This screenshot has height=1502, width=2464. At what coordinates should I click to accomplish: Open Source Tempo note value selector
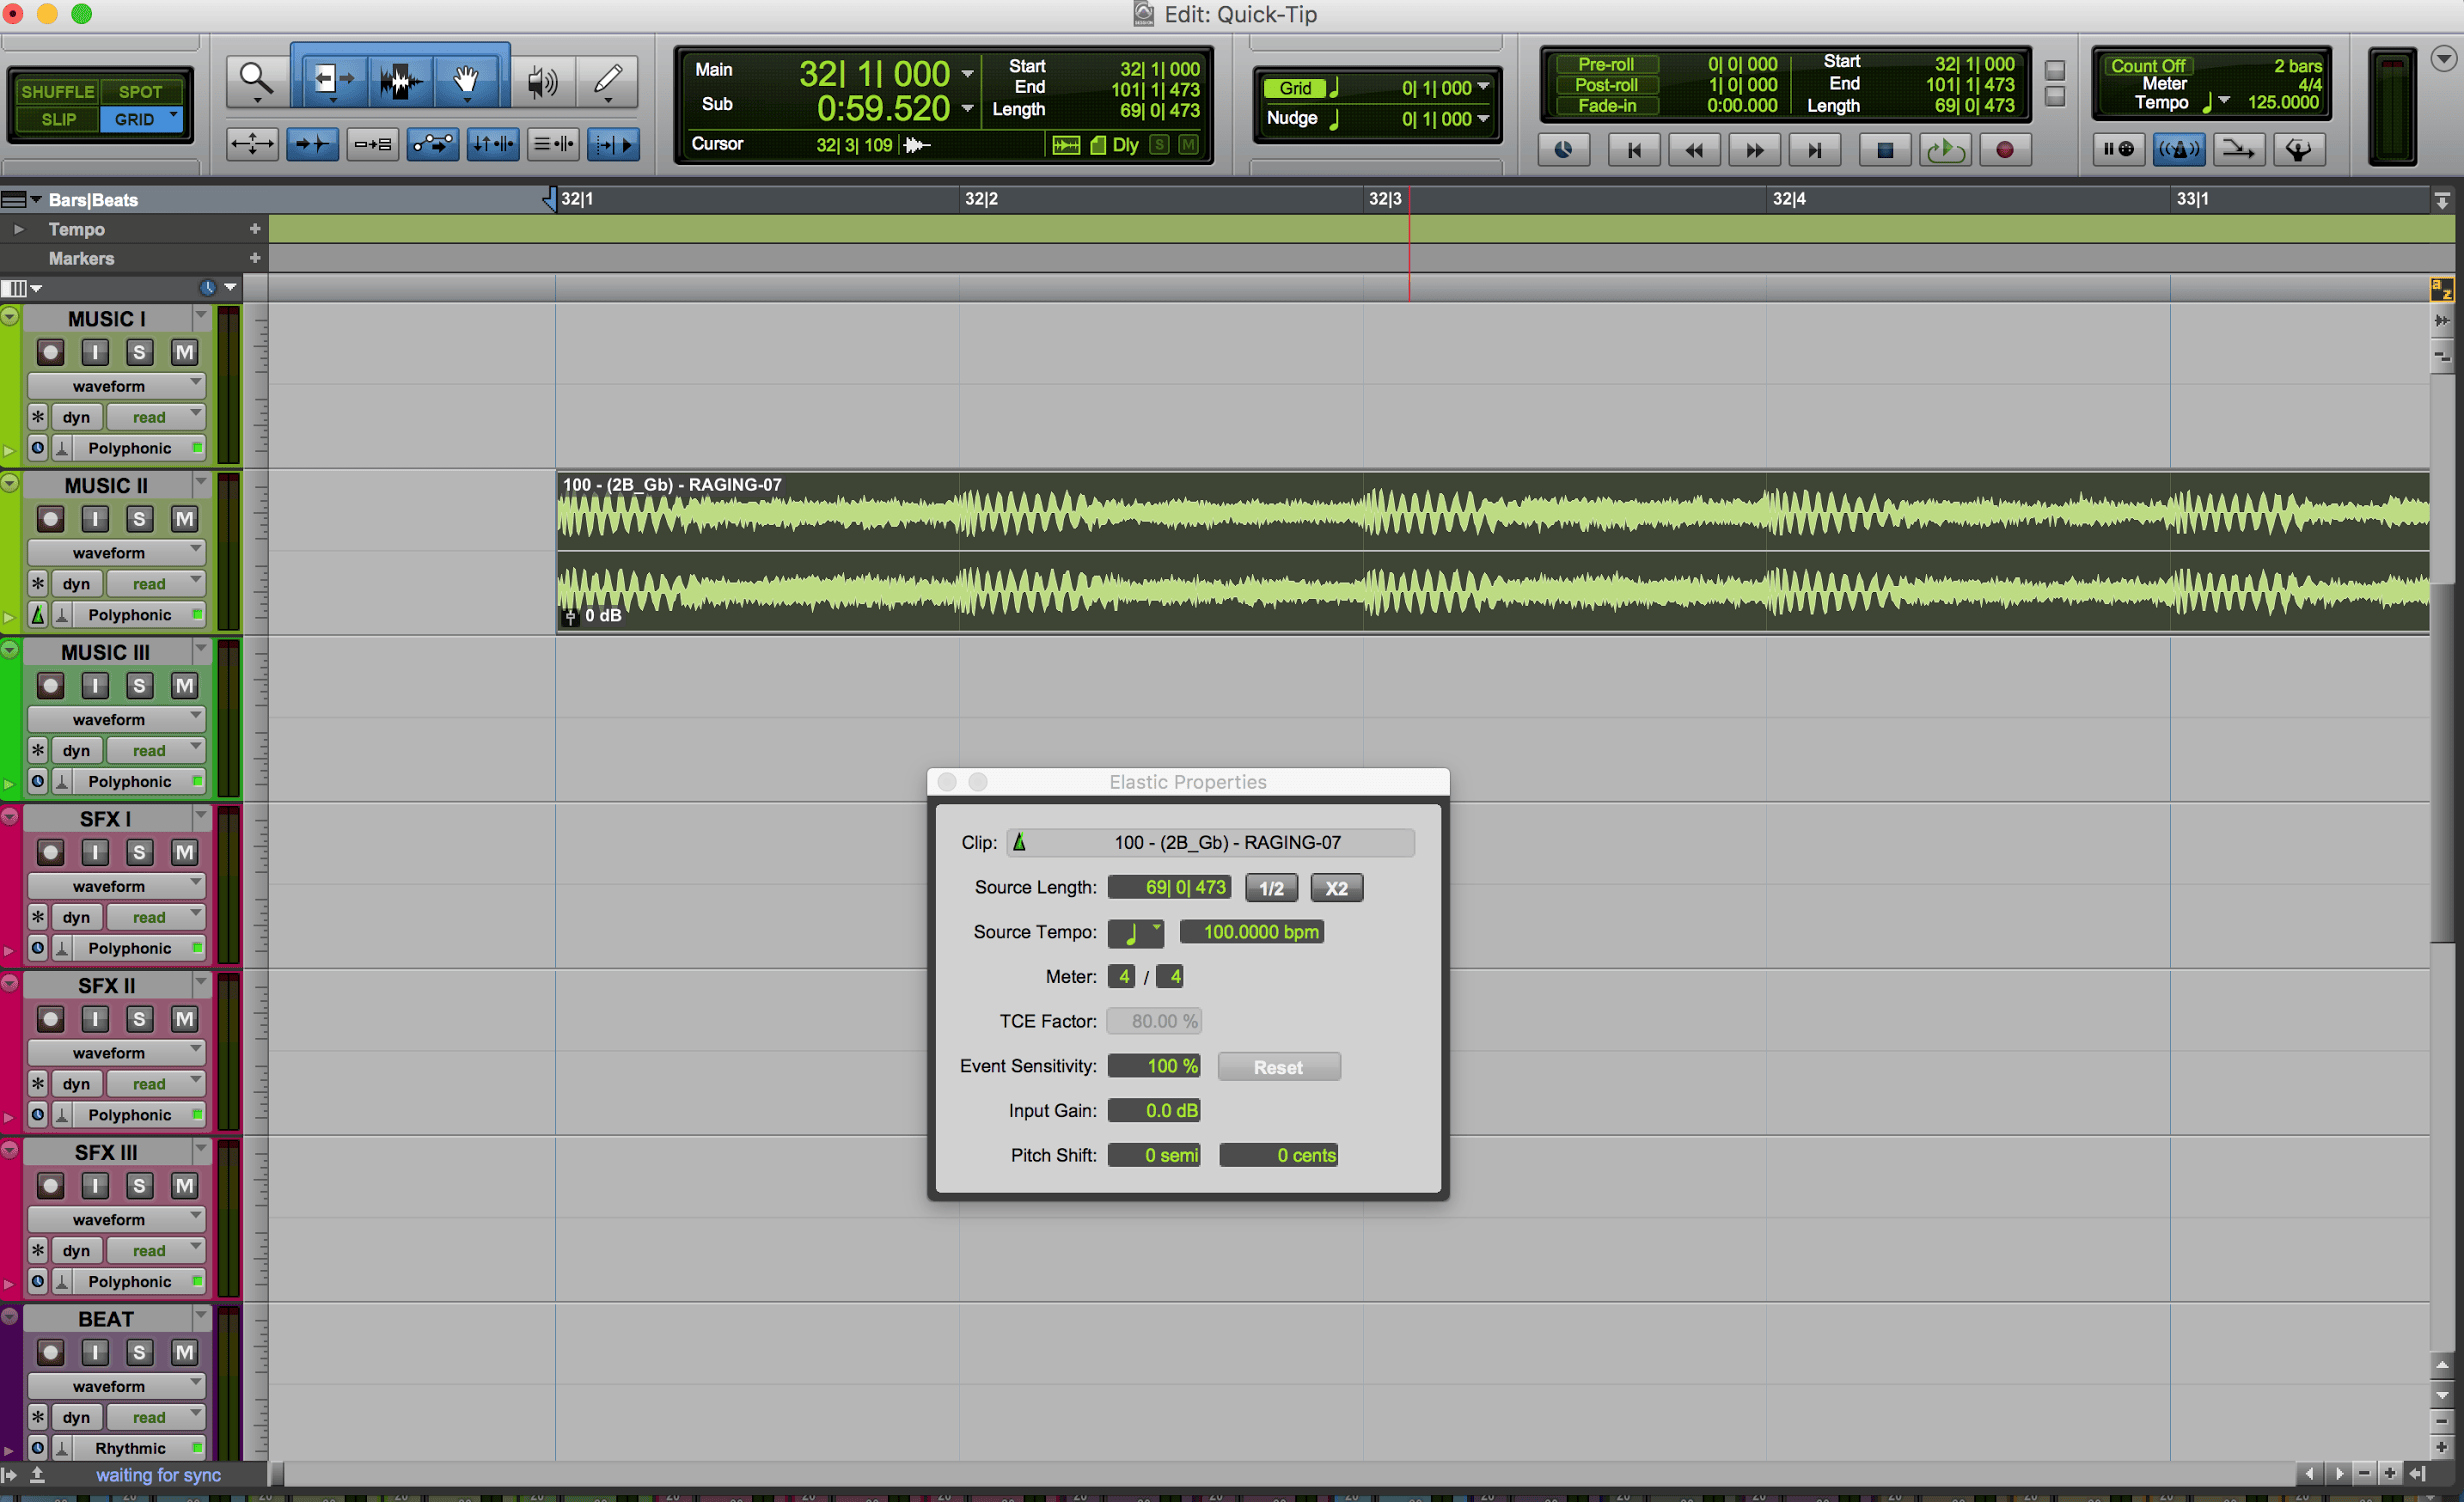pos(1135,932)
